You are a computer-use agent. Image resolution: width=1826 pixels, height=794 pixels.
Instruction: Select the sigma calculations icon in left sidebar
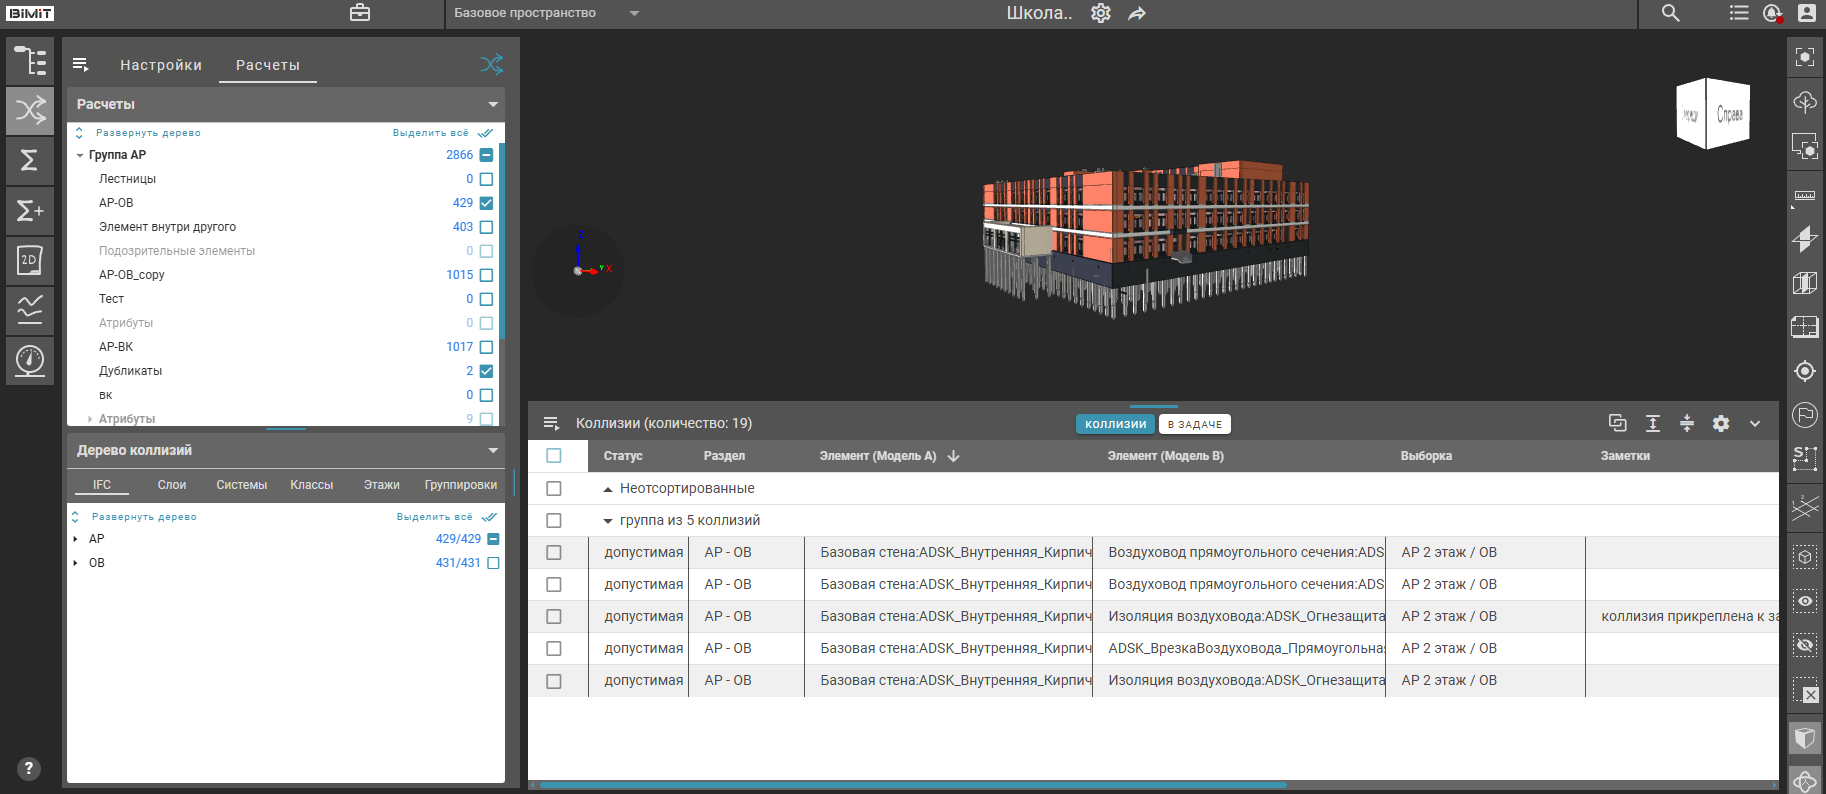click(x=30, y=160)
